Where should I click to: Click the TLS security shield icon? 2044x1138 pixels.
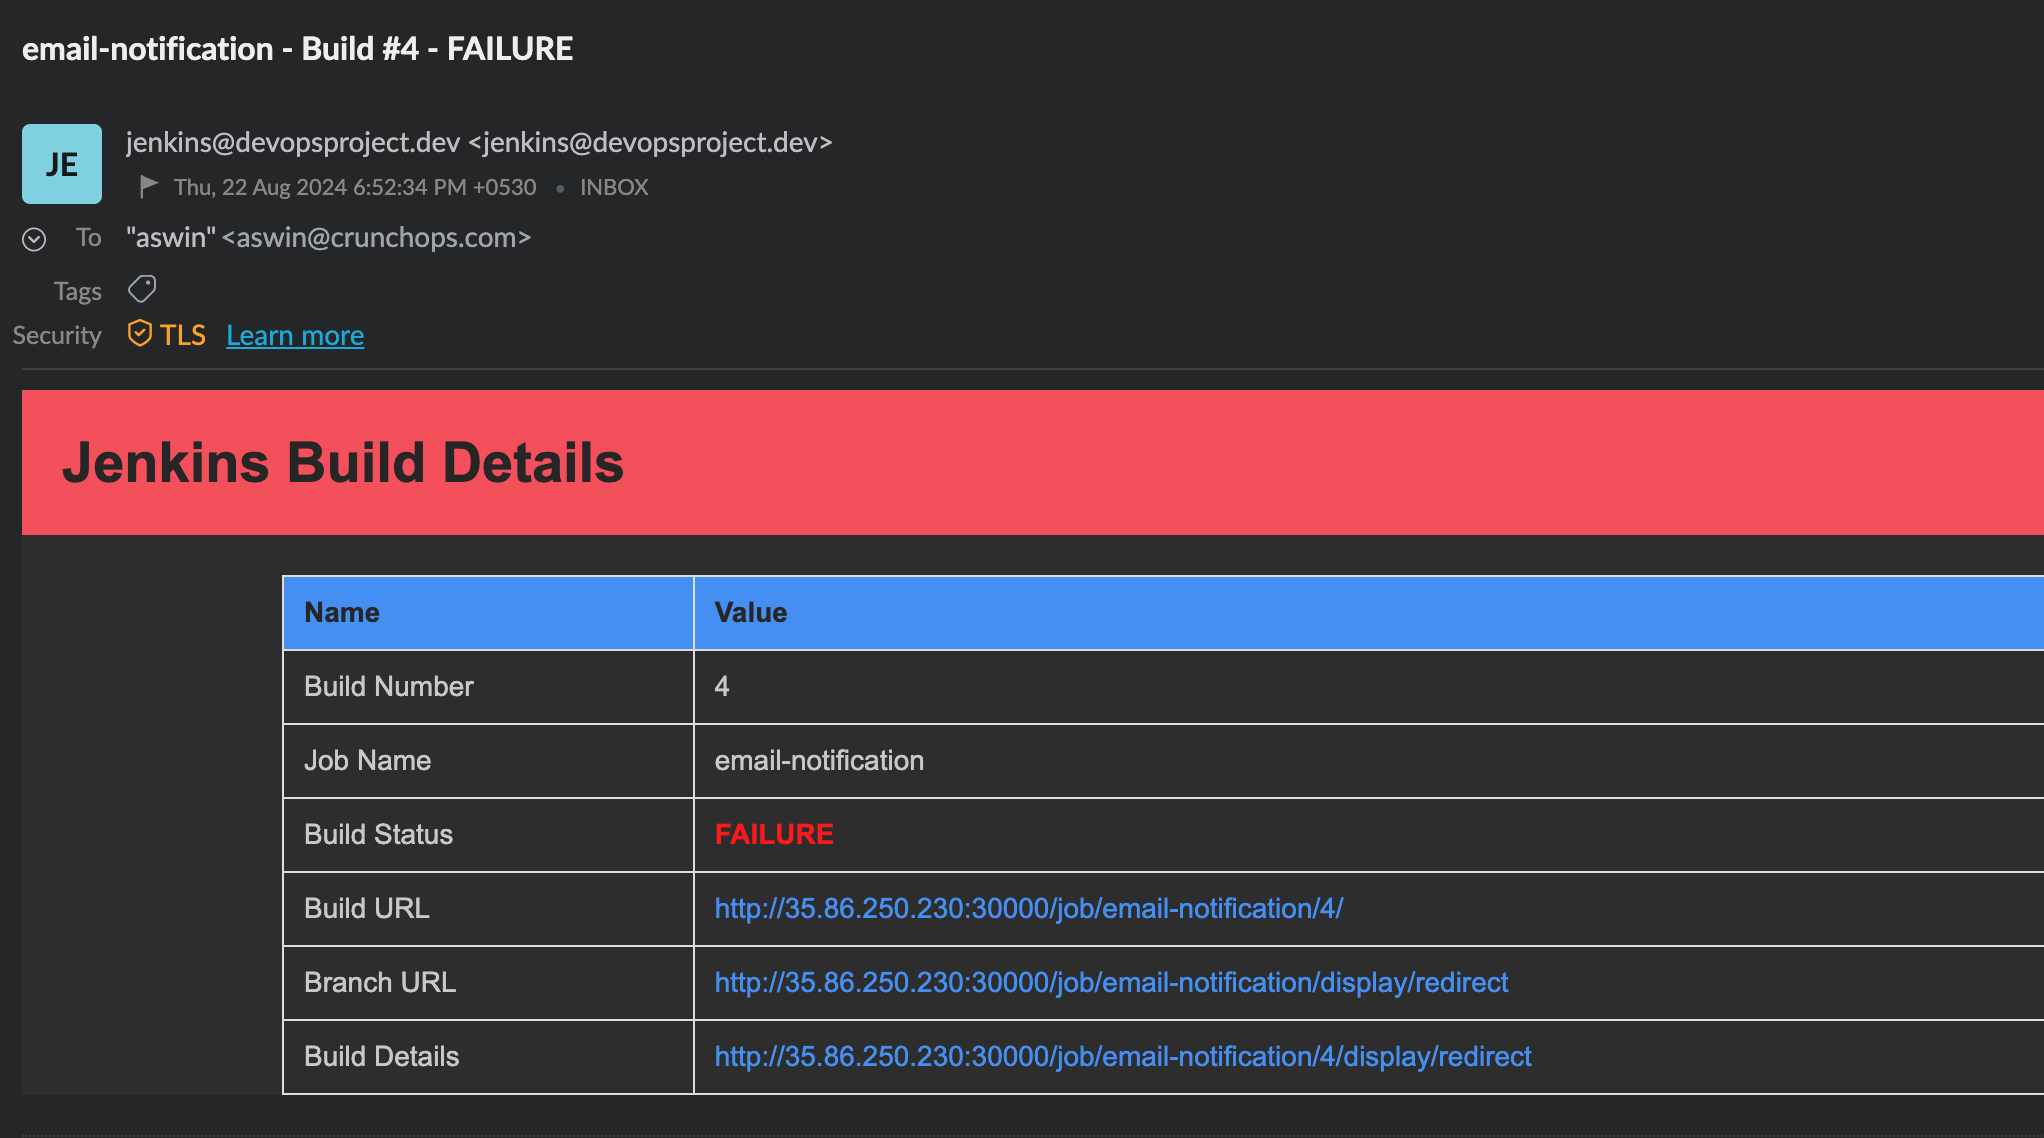[139, 333]
